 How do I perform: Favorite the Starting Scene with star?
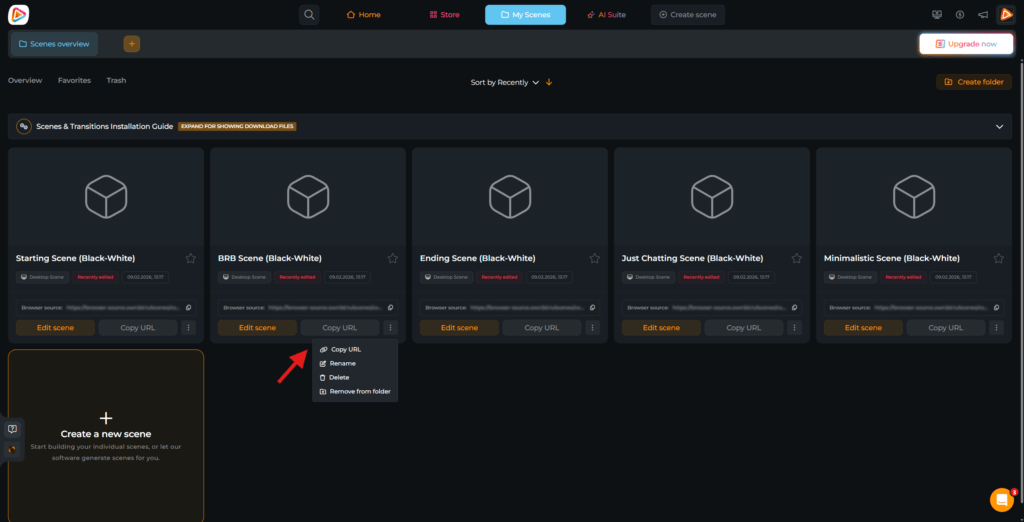click(190, 258)
